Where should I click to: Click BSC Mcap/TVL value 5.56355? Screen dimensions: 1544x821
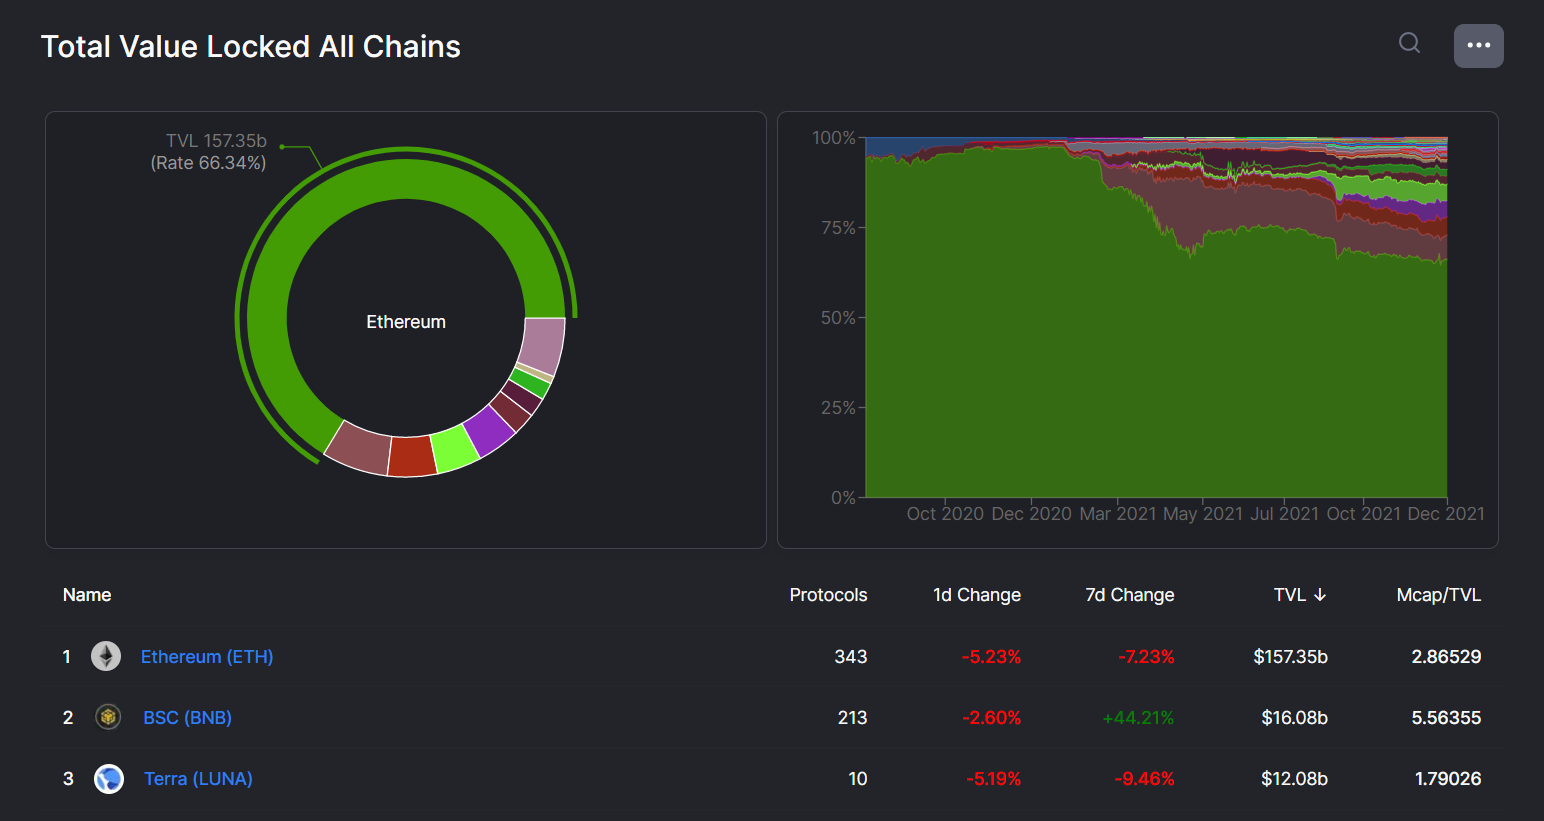coord(1446,718)
